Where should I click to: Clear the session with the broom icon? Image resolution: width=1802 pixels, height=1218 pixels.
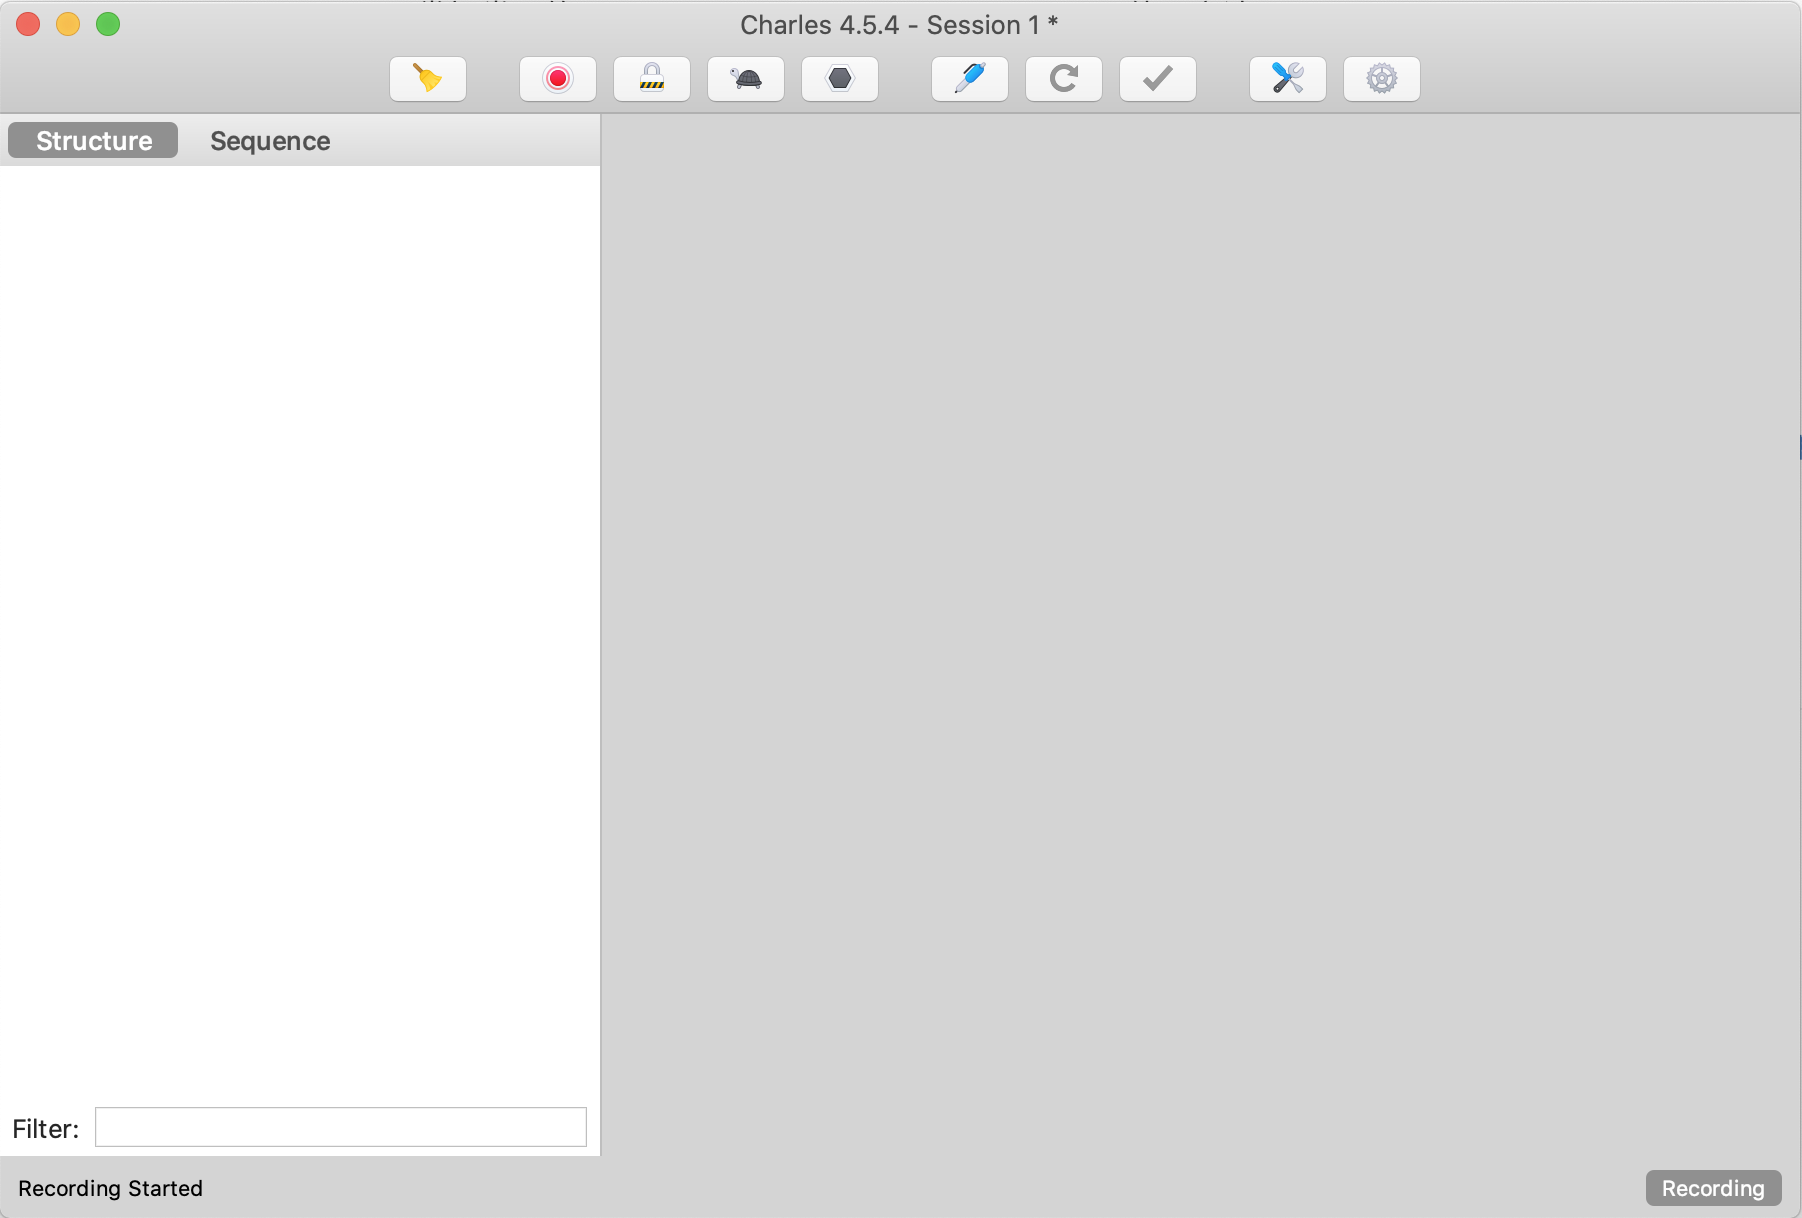pyautogui.click(x=428, y=79)
